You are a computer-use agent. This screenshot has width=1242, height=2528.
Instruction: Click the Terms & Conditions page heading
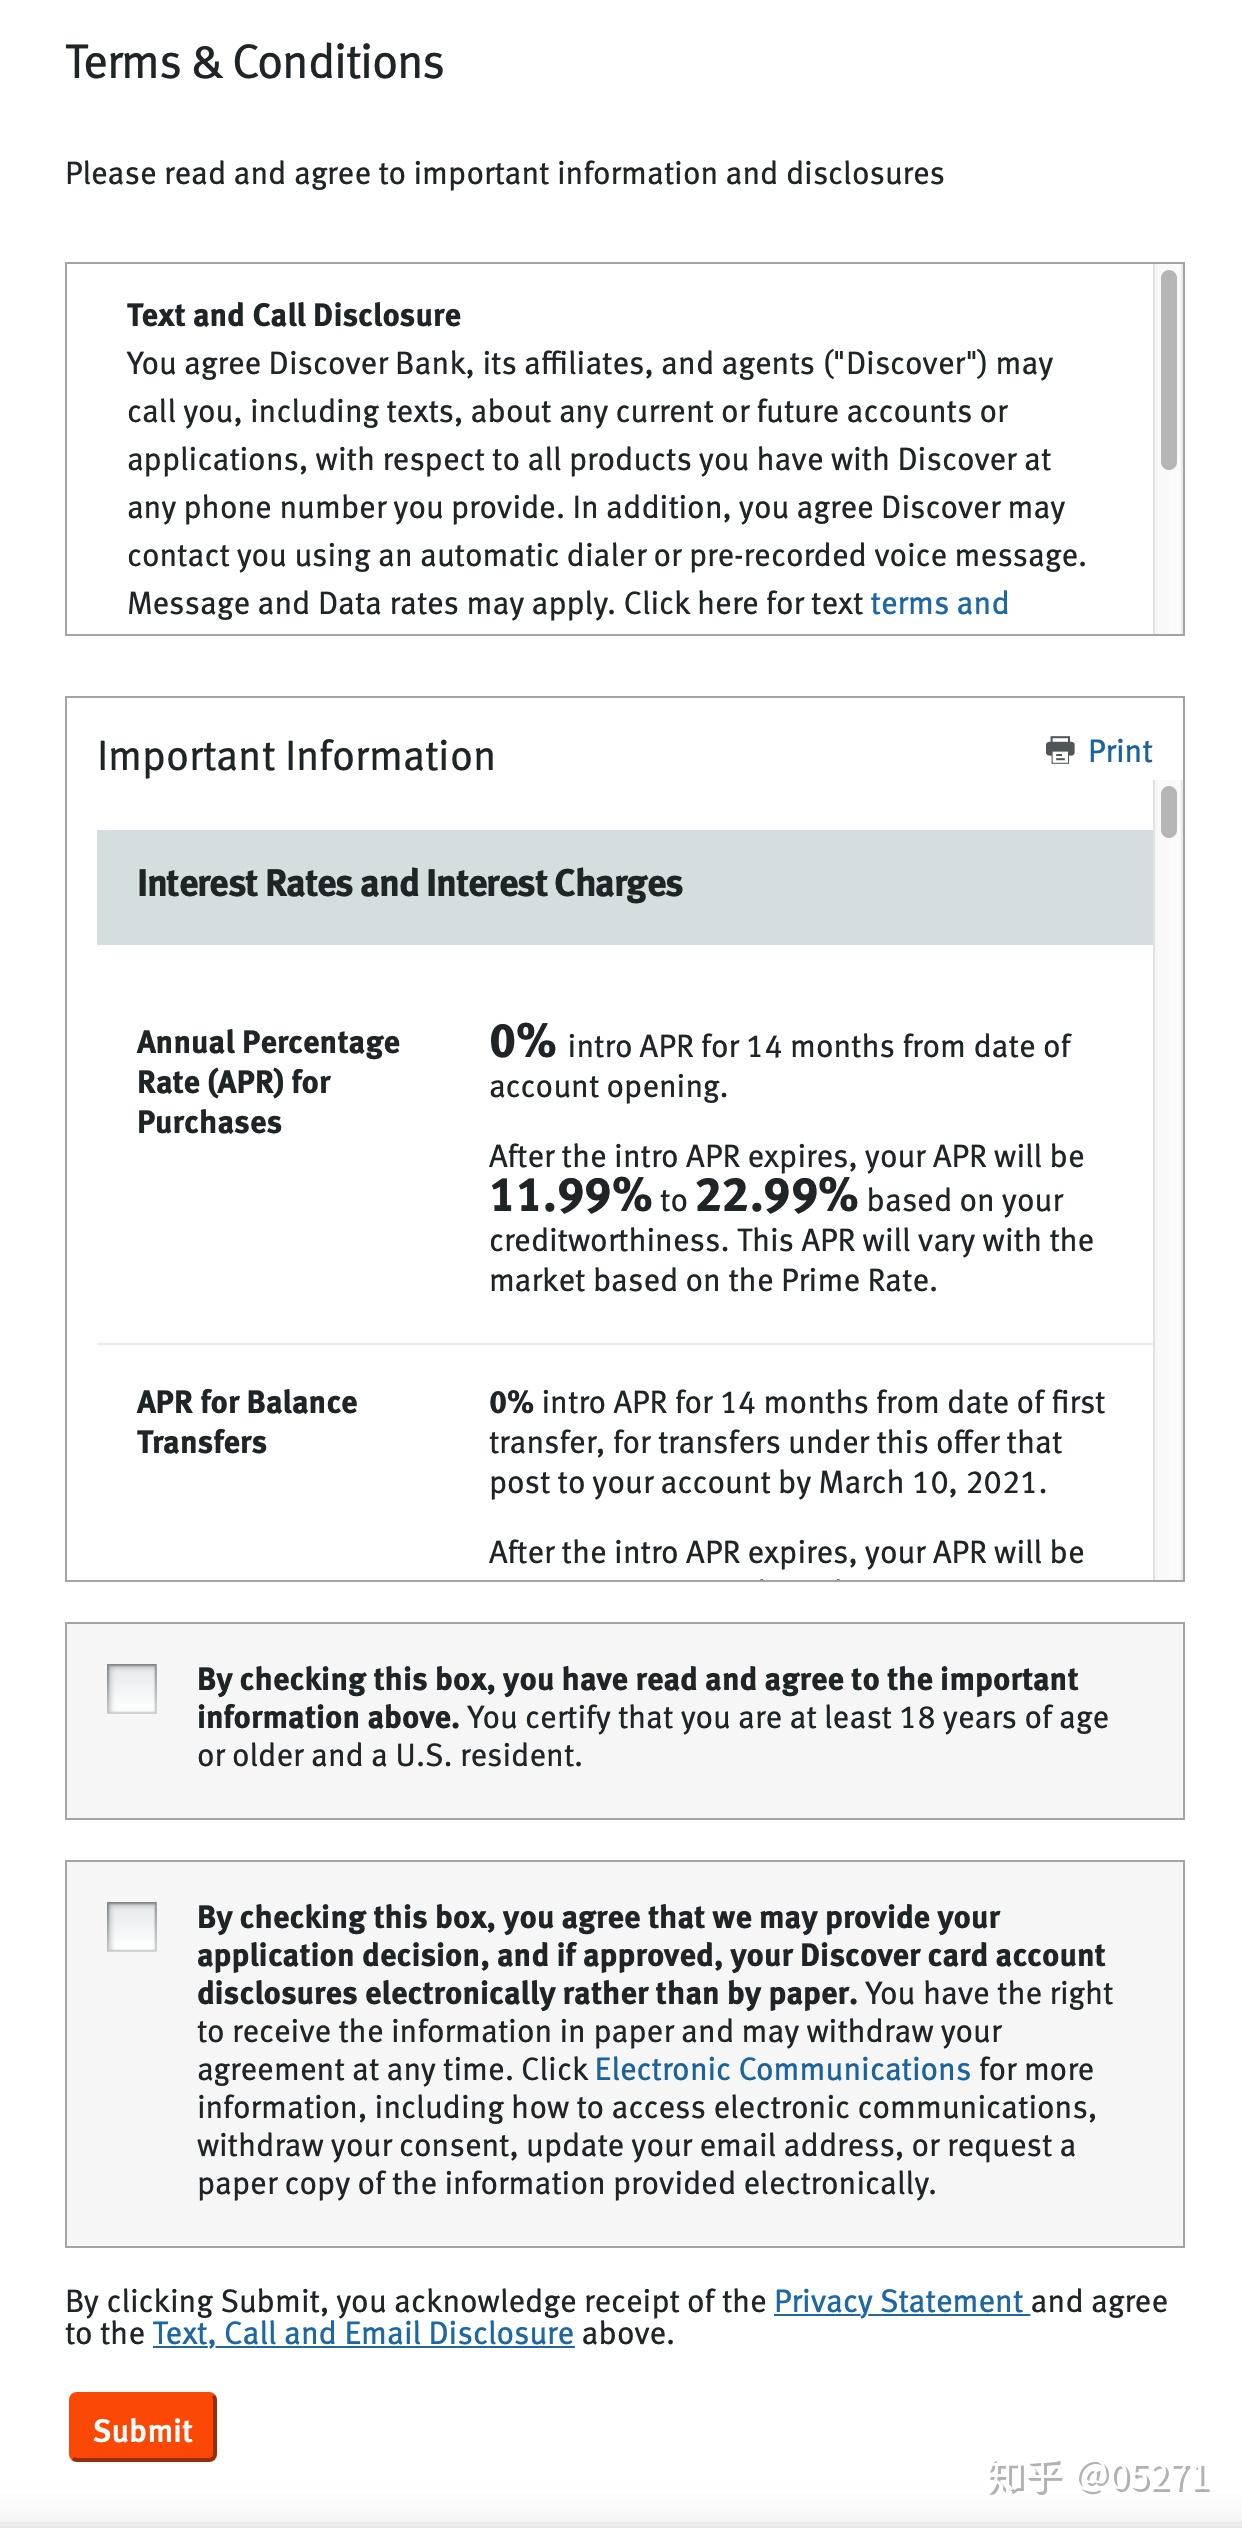[254, 63]
